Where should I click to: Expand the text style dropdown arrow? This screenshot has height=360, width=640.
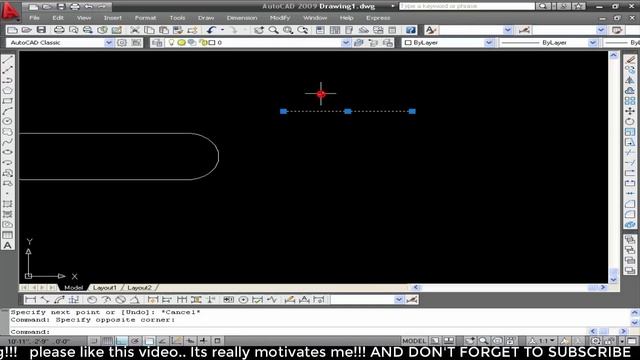[508, 30]
